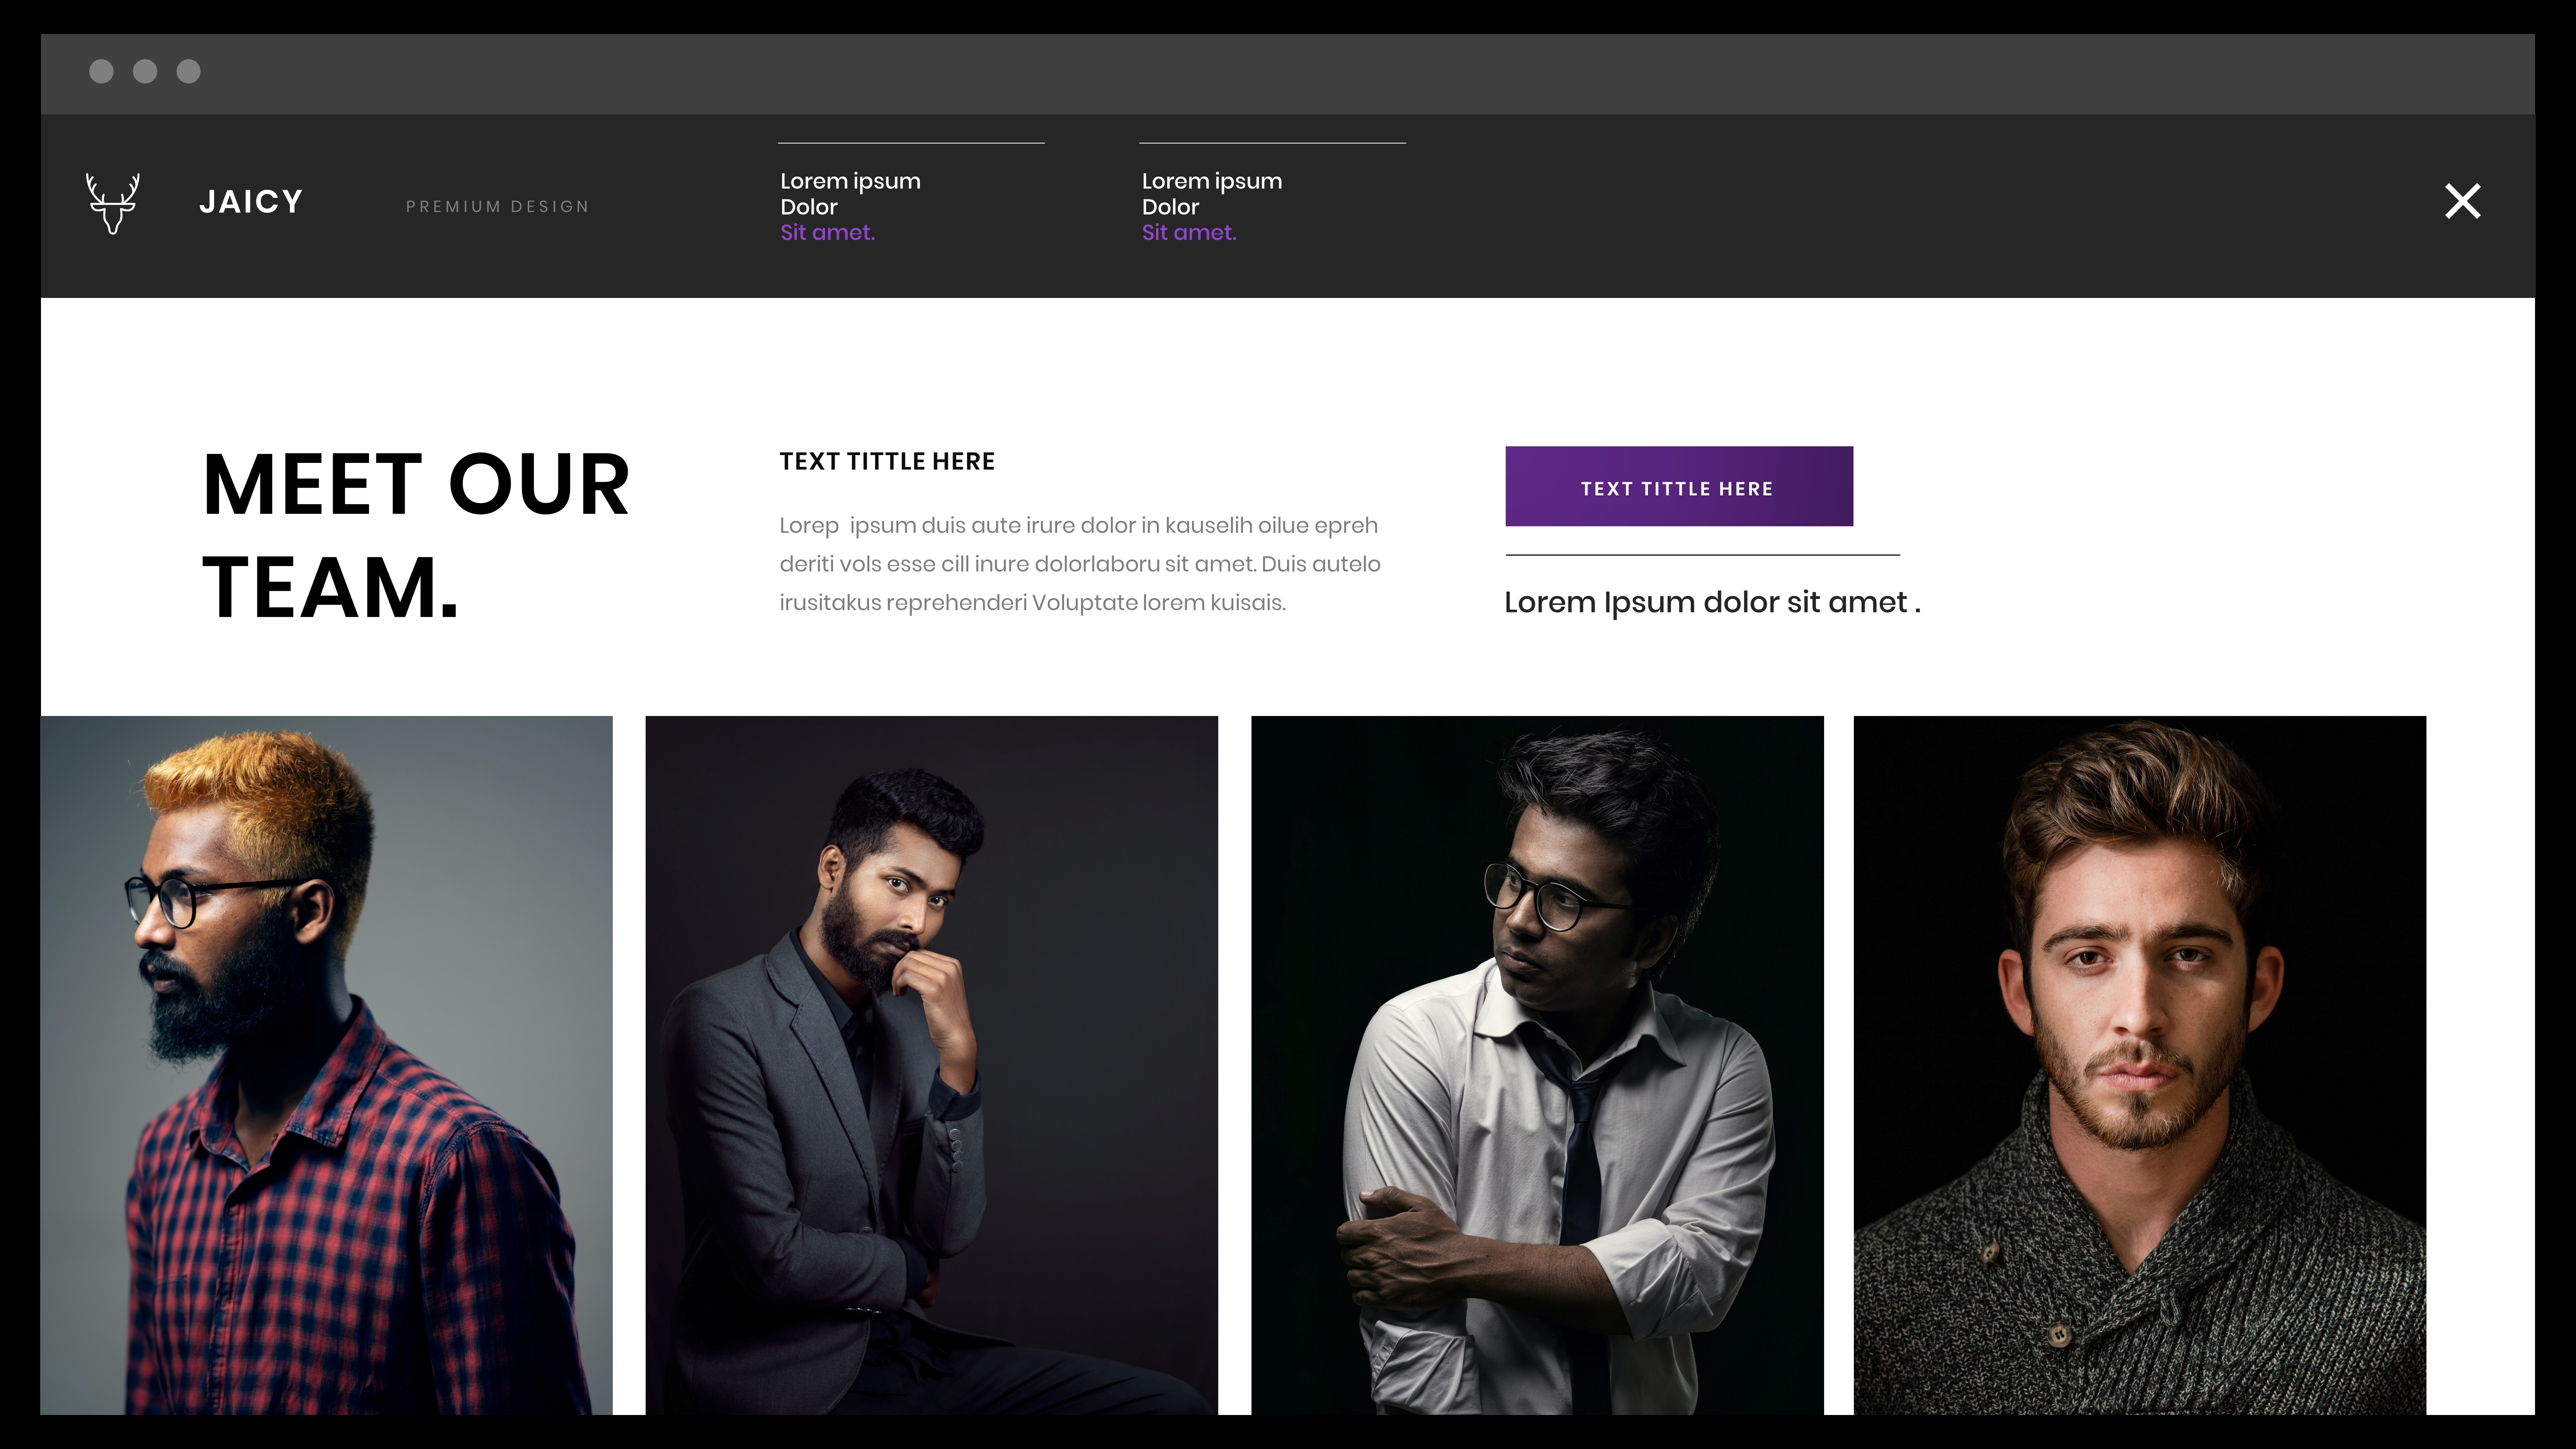The width and height of the screenshot is (2576, 1449).
Task: Open photo of man with orange hair
Action: click(x=326, y=1065)
